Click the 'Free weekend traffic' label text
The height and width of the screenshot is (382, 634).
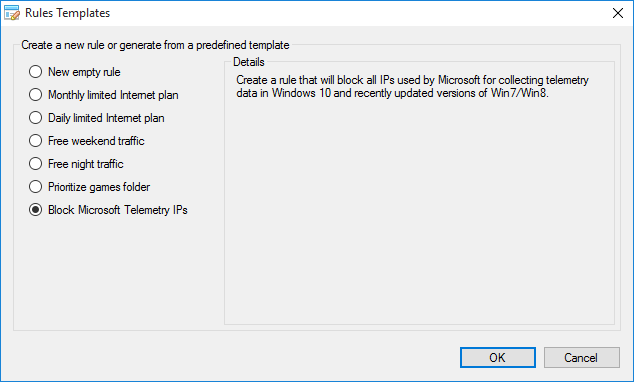[x=96, y=141]
